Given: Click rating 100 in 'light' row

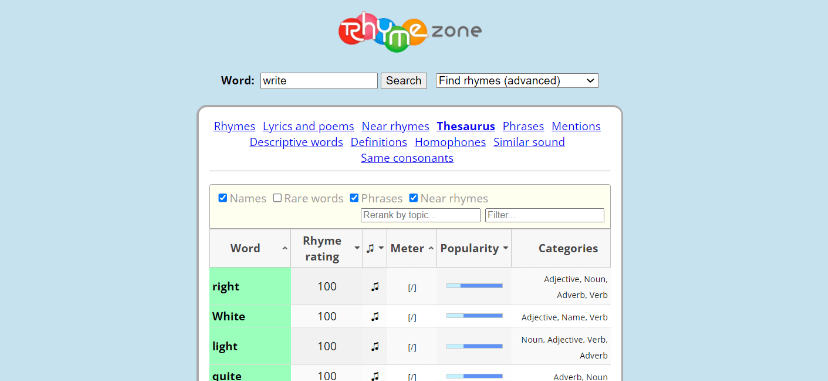Looking at the screenshot, I should [x=327, y=346].
